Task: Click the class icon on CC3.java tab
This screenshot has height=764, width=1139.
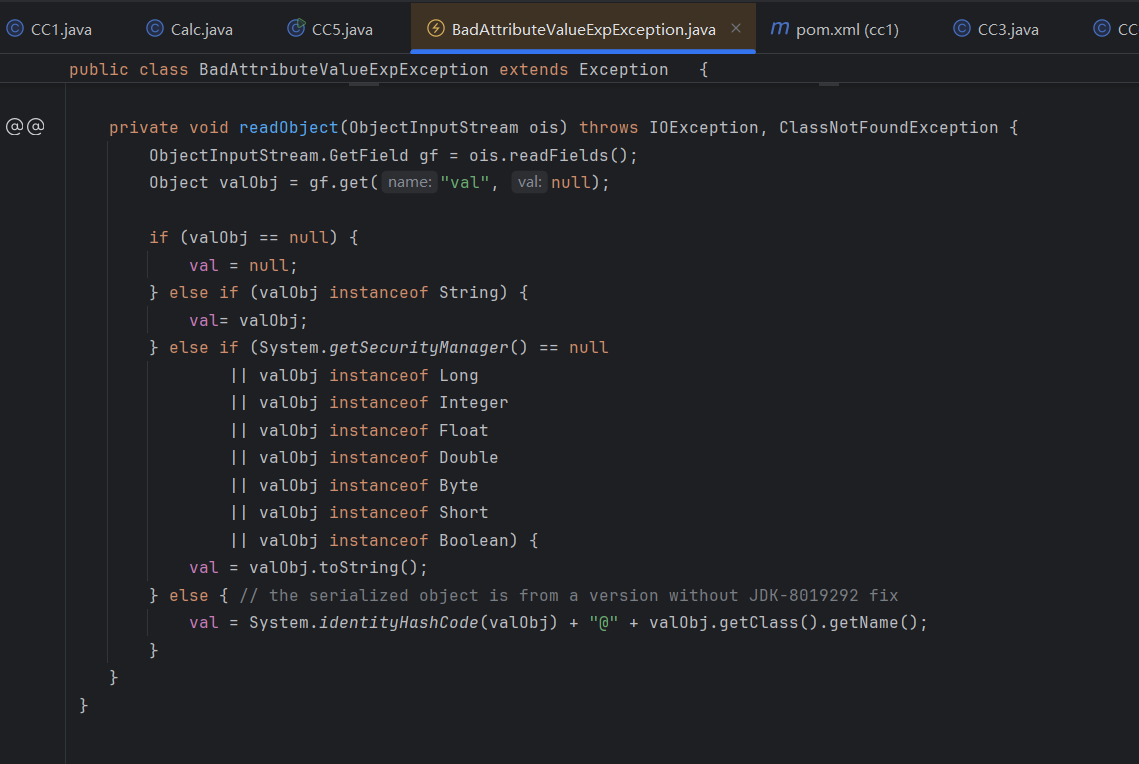Action: pyautogui.click(x=962, y=29)
